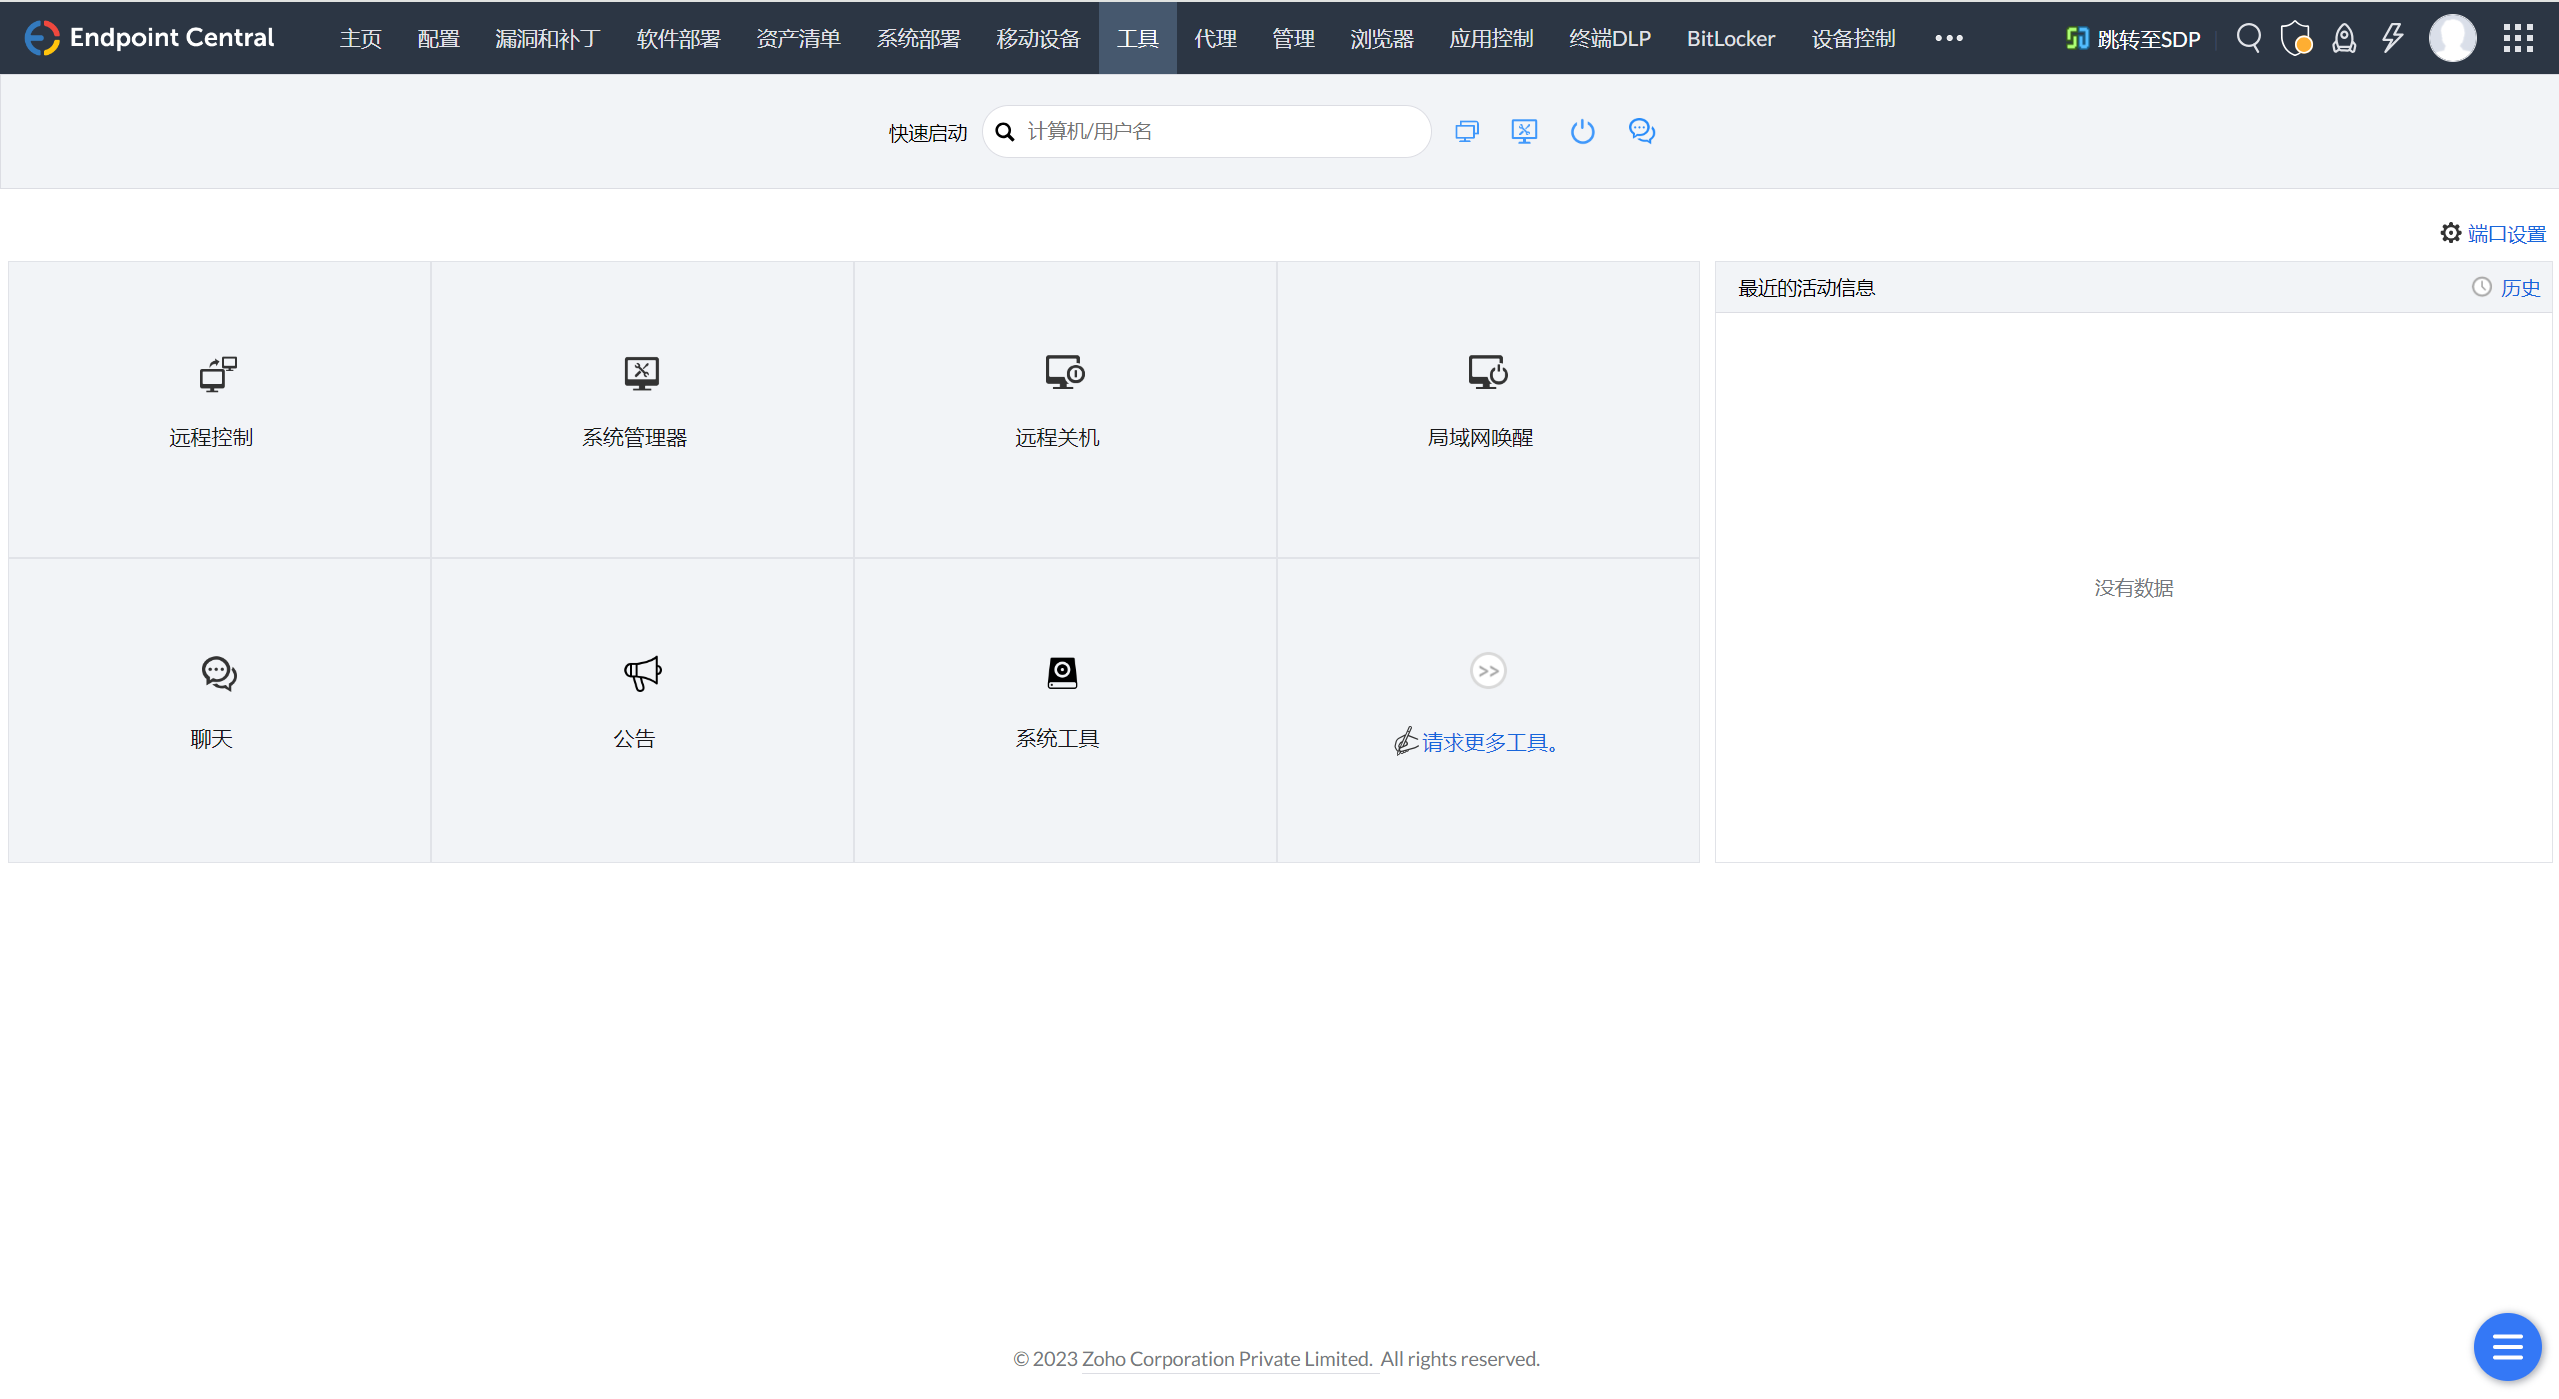The image size is (2559, 1399).
Task: Open the notification bell icon
Action: 2344,37
